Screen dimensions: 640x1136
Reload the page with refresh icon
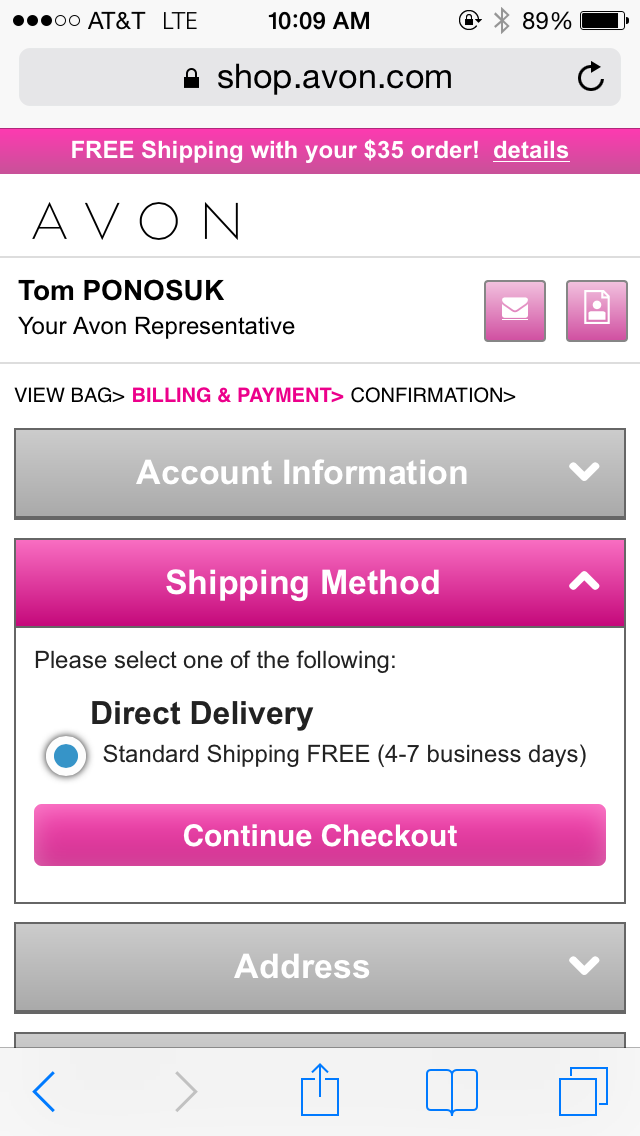591,77
